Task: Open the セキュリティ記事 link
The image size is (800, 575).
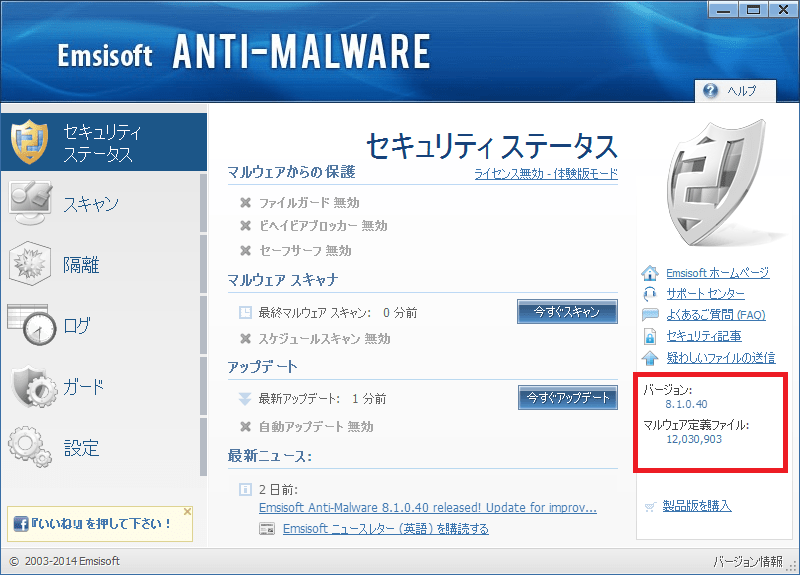Action: [704, 336]
